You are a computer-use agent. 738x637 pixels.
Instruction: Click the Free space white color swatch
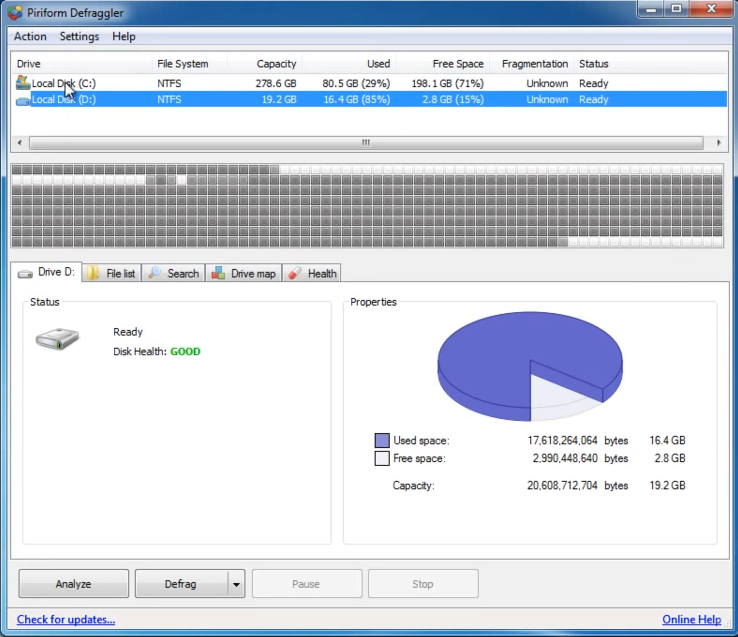(382, 459)
